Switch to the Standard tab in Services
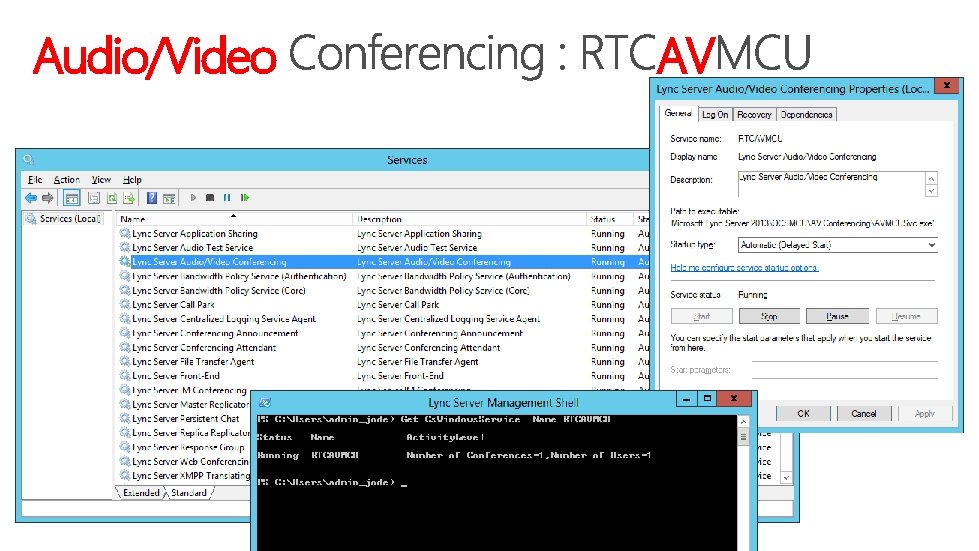 [189, 493]
